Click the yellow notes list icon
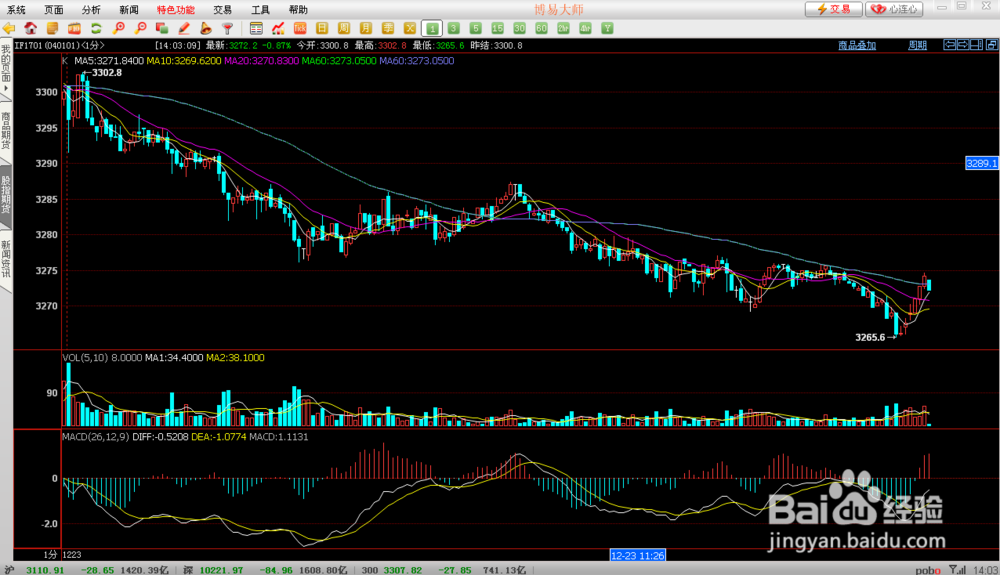This screenshot has width=1000, height=575. [x=52, y=29]
